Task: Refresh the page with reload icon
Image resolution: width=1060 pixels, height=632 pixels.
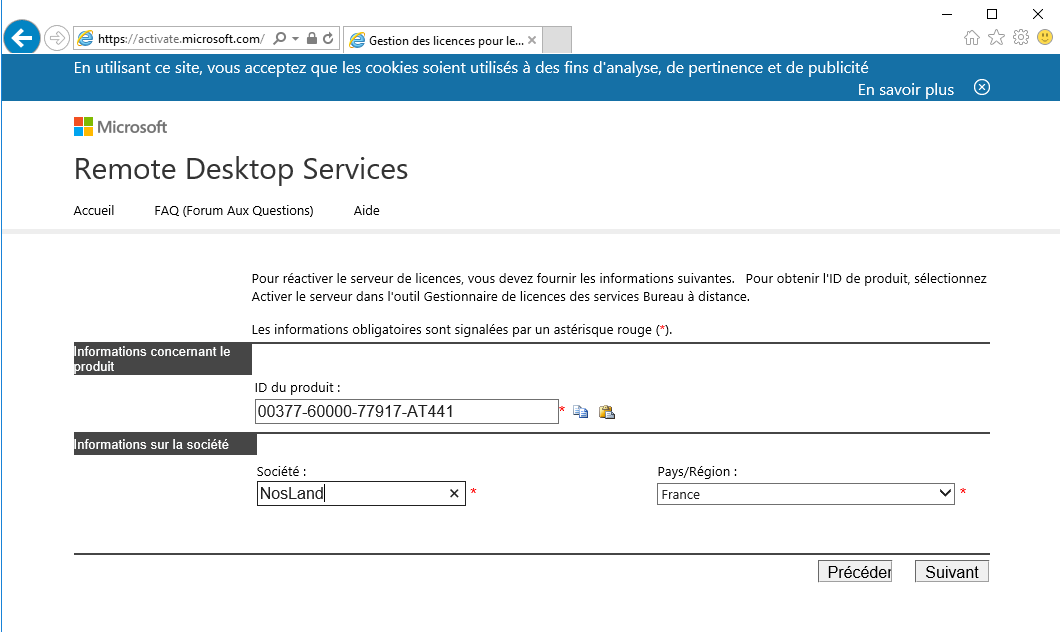Action: pyautogui.click(x=328, y=39)
